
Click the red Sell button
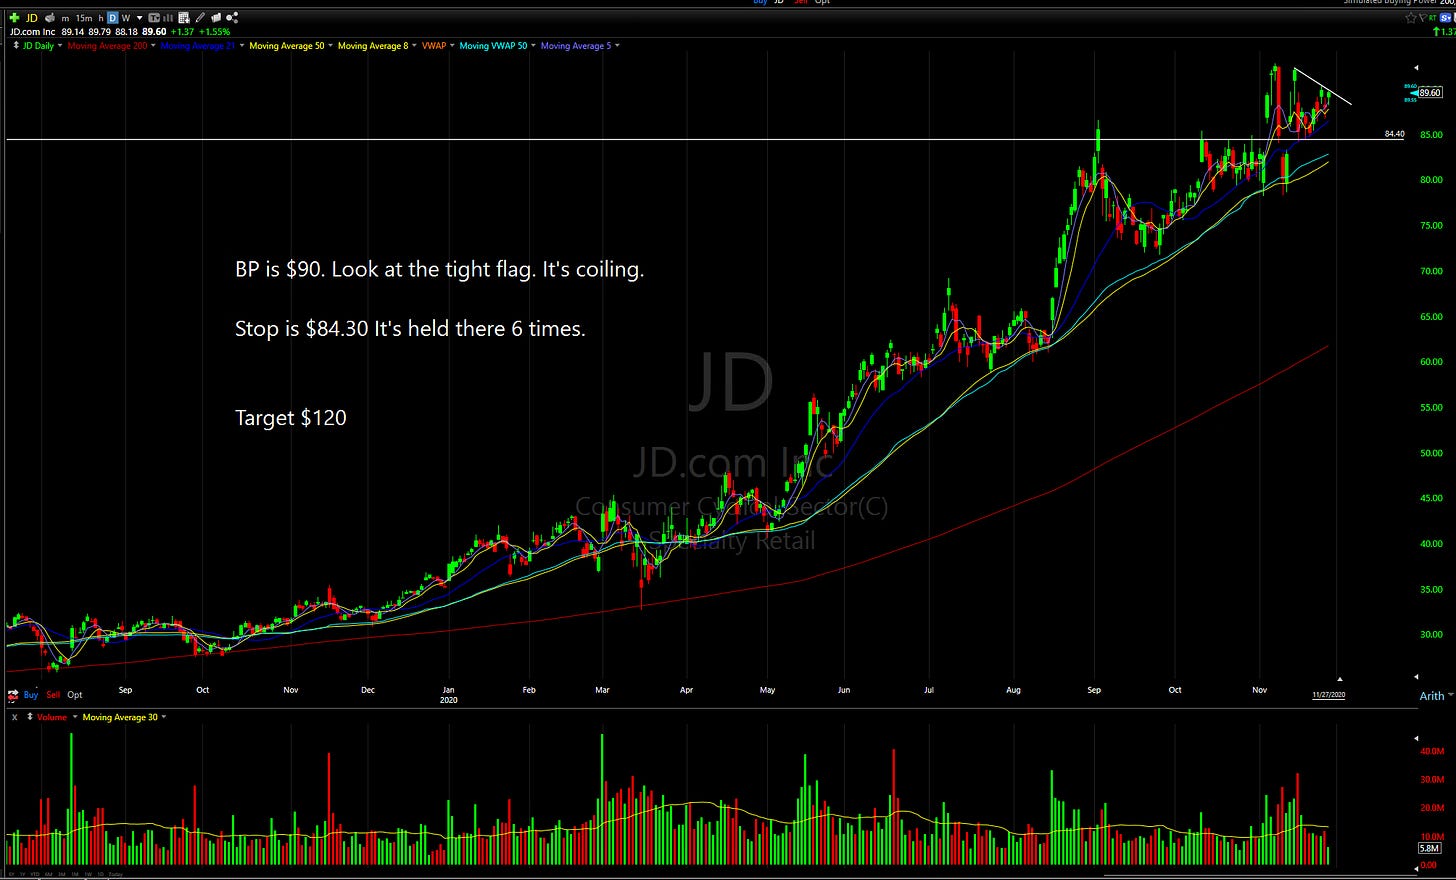click(x=53, y=695)
